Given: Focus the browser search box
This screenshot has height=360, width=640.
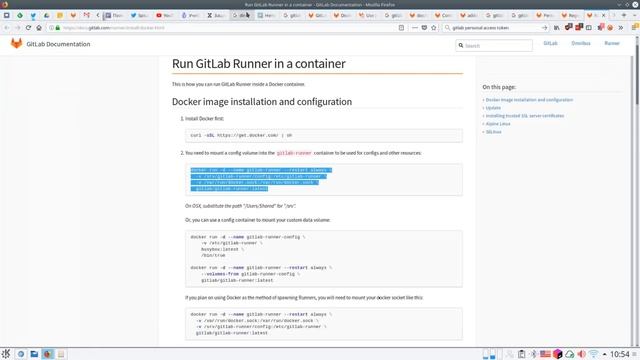Looking at the screenshot, I should point(495,28).
